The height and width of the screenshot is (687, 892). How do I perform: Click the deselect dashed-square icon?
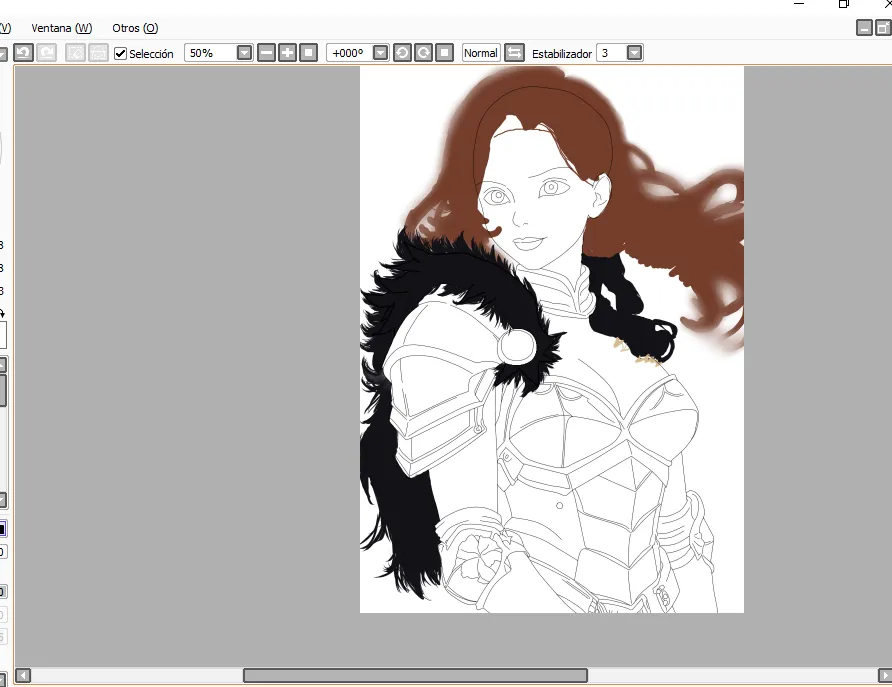click(x=75, y=53)
